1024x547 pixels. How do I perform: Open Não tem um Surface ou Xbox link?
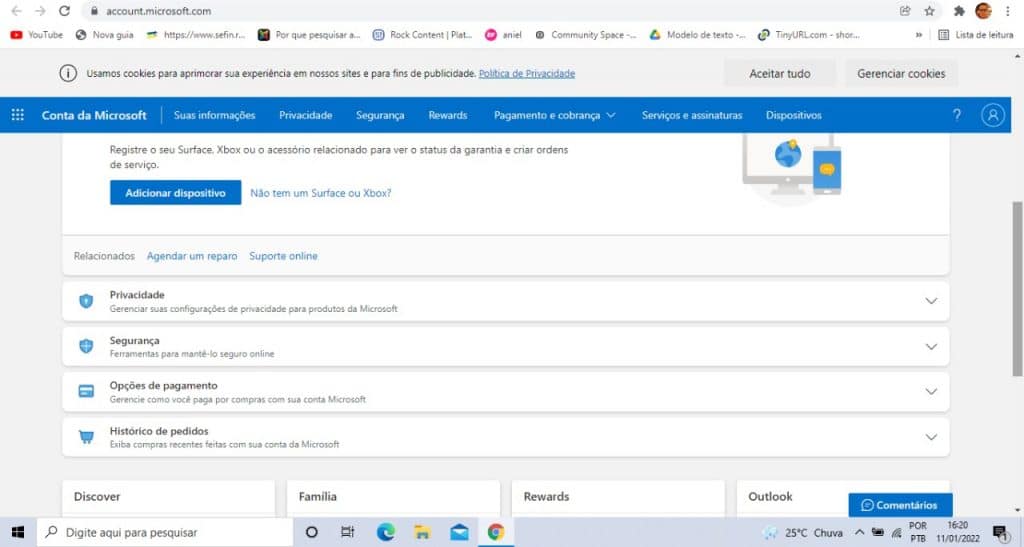[321, 193]
